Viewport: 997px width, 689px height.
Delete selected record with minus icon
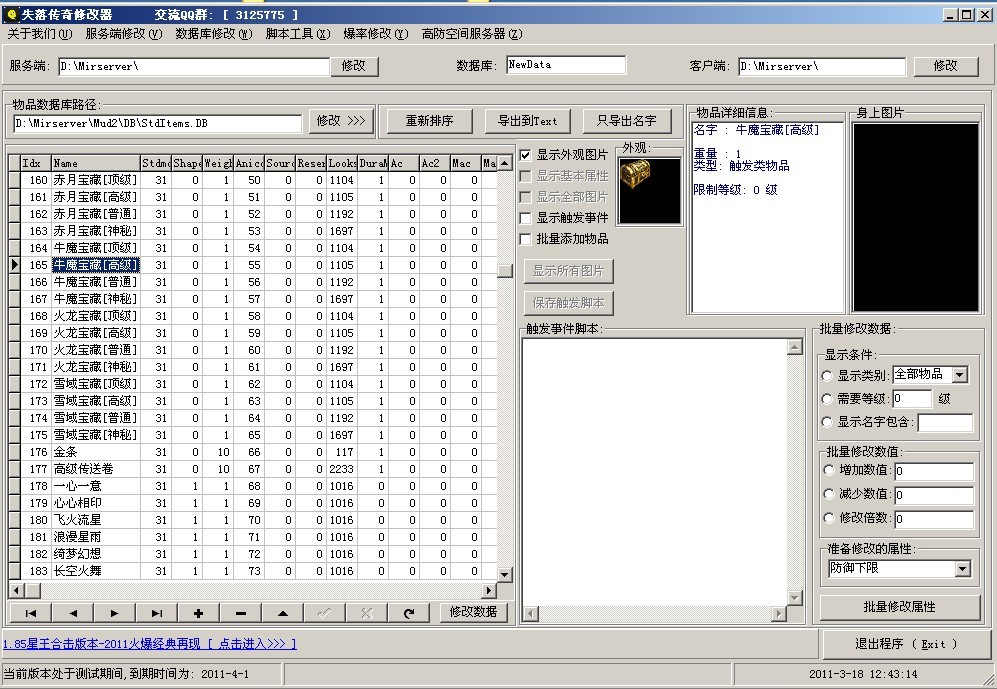tap(240, 613)
